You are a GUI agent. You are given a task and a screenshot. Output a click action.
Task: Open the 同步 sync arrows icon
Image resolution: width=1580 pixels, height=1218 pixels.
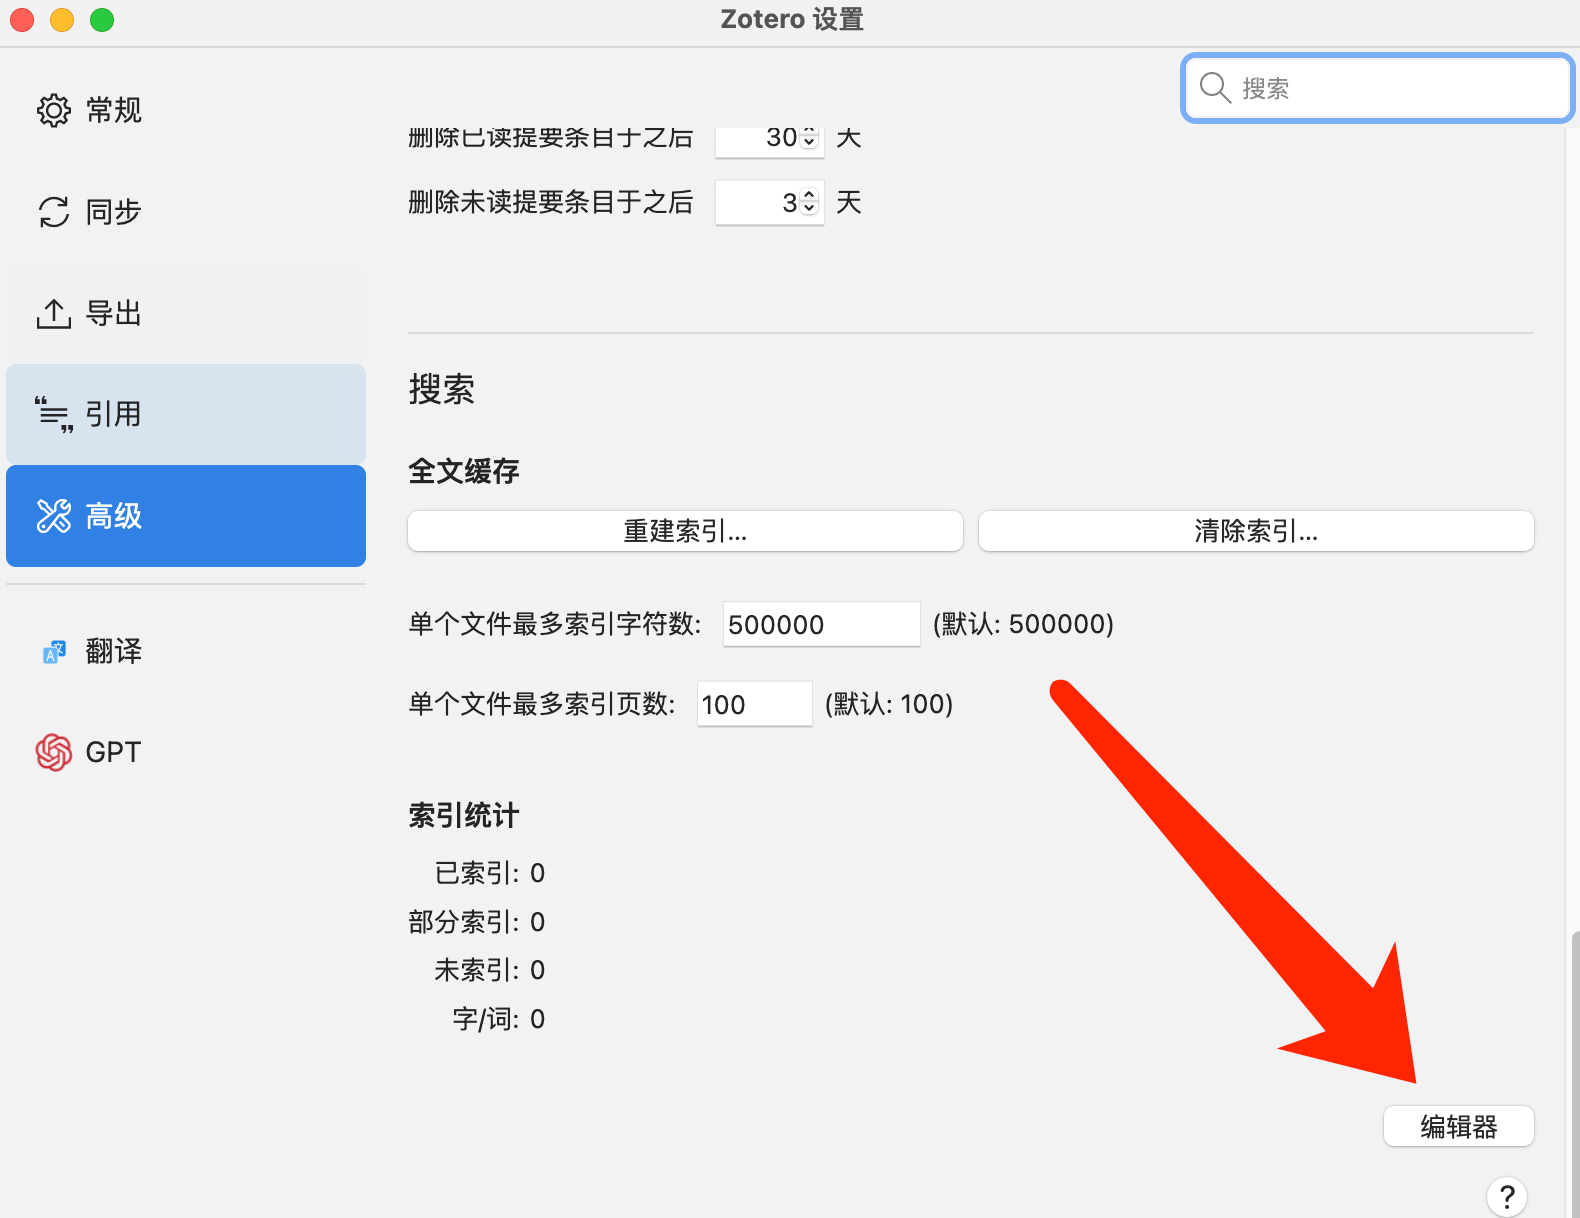tap(54, 212)
